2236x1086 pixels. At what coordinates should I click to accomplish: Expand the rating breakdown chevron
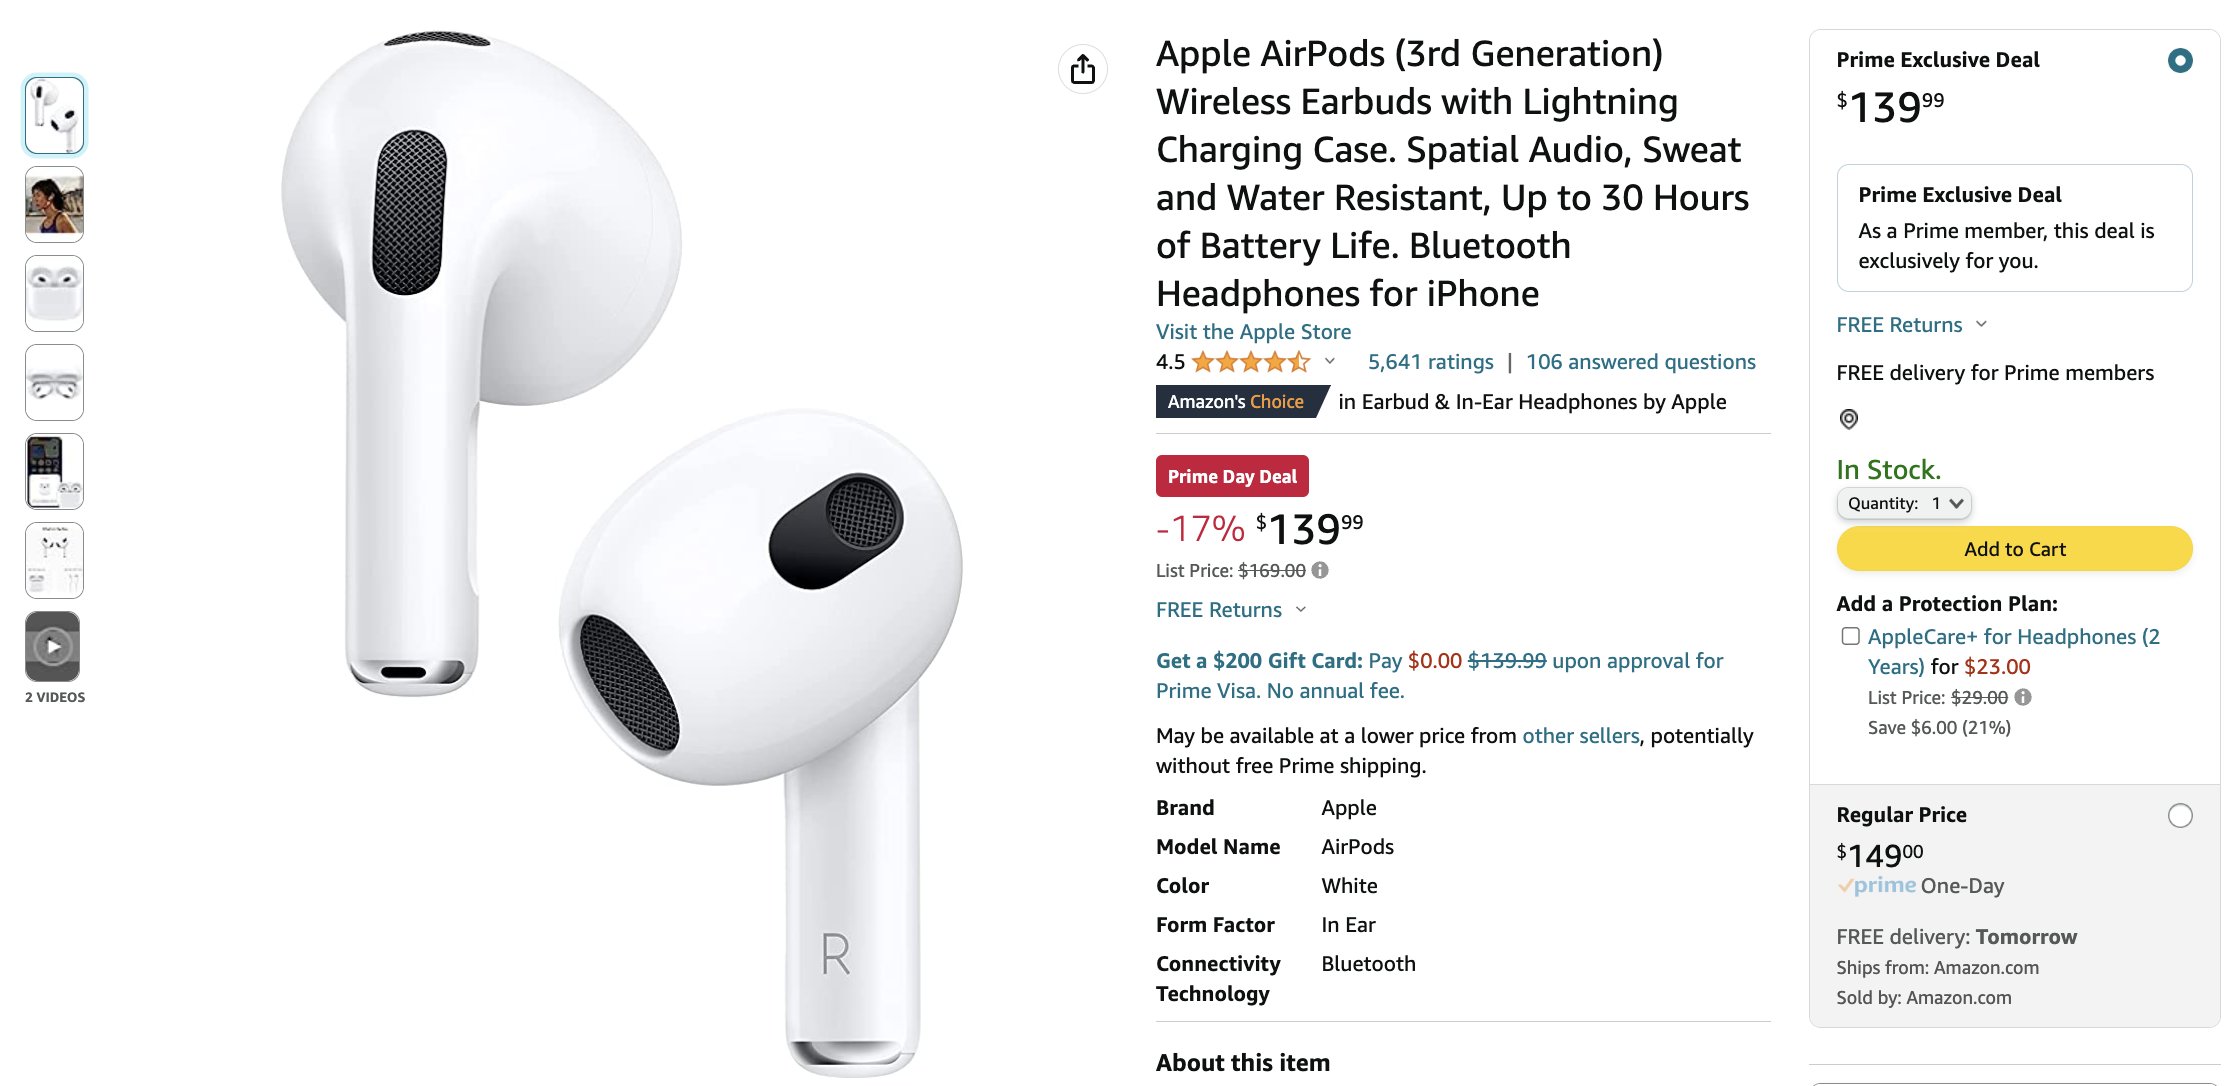click(x=1330, y=361)
